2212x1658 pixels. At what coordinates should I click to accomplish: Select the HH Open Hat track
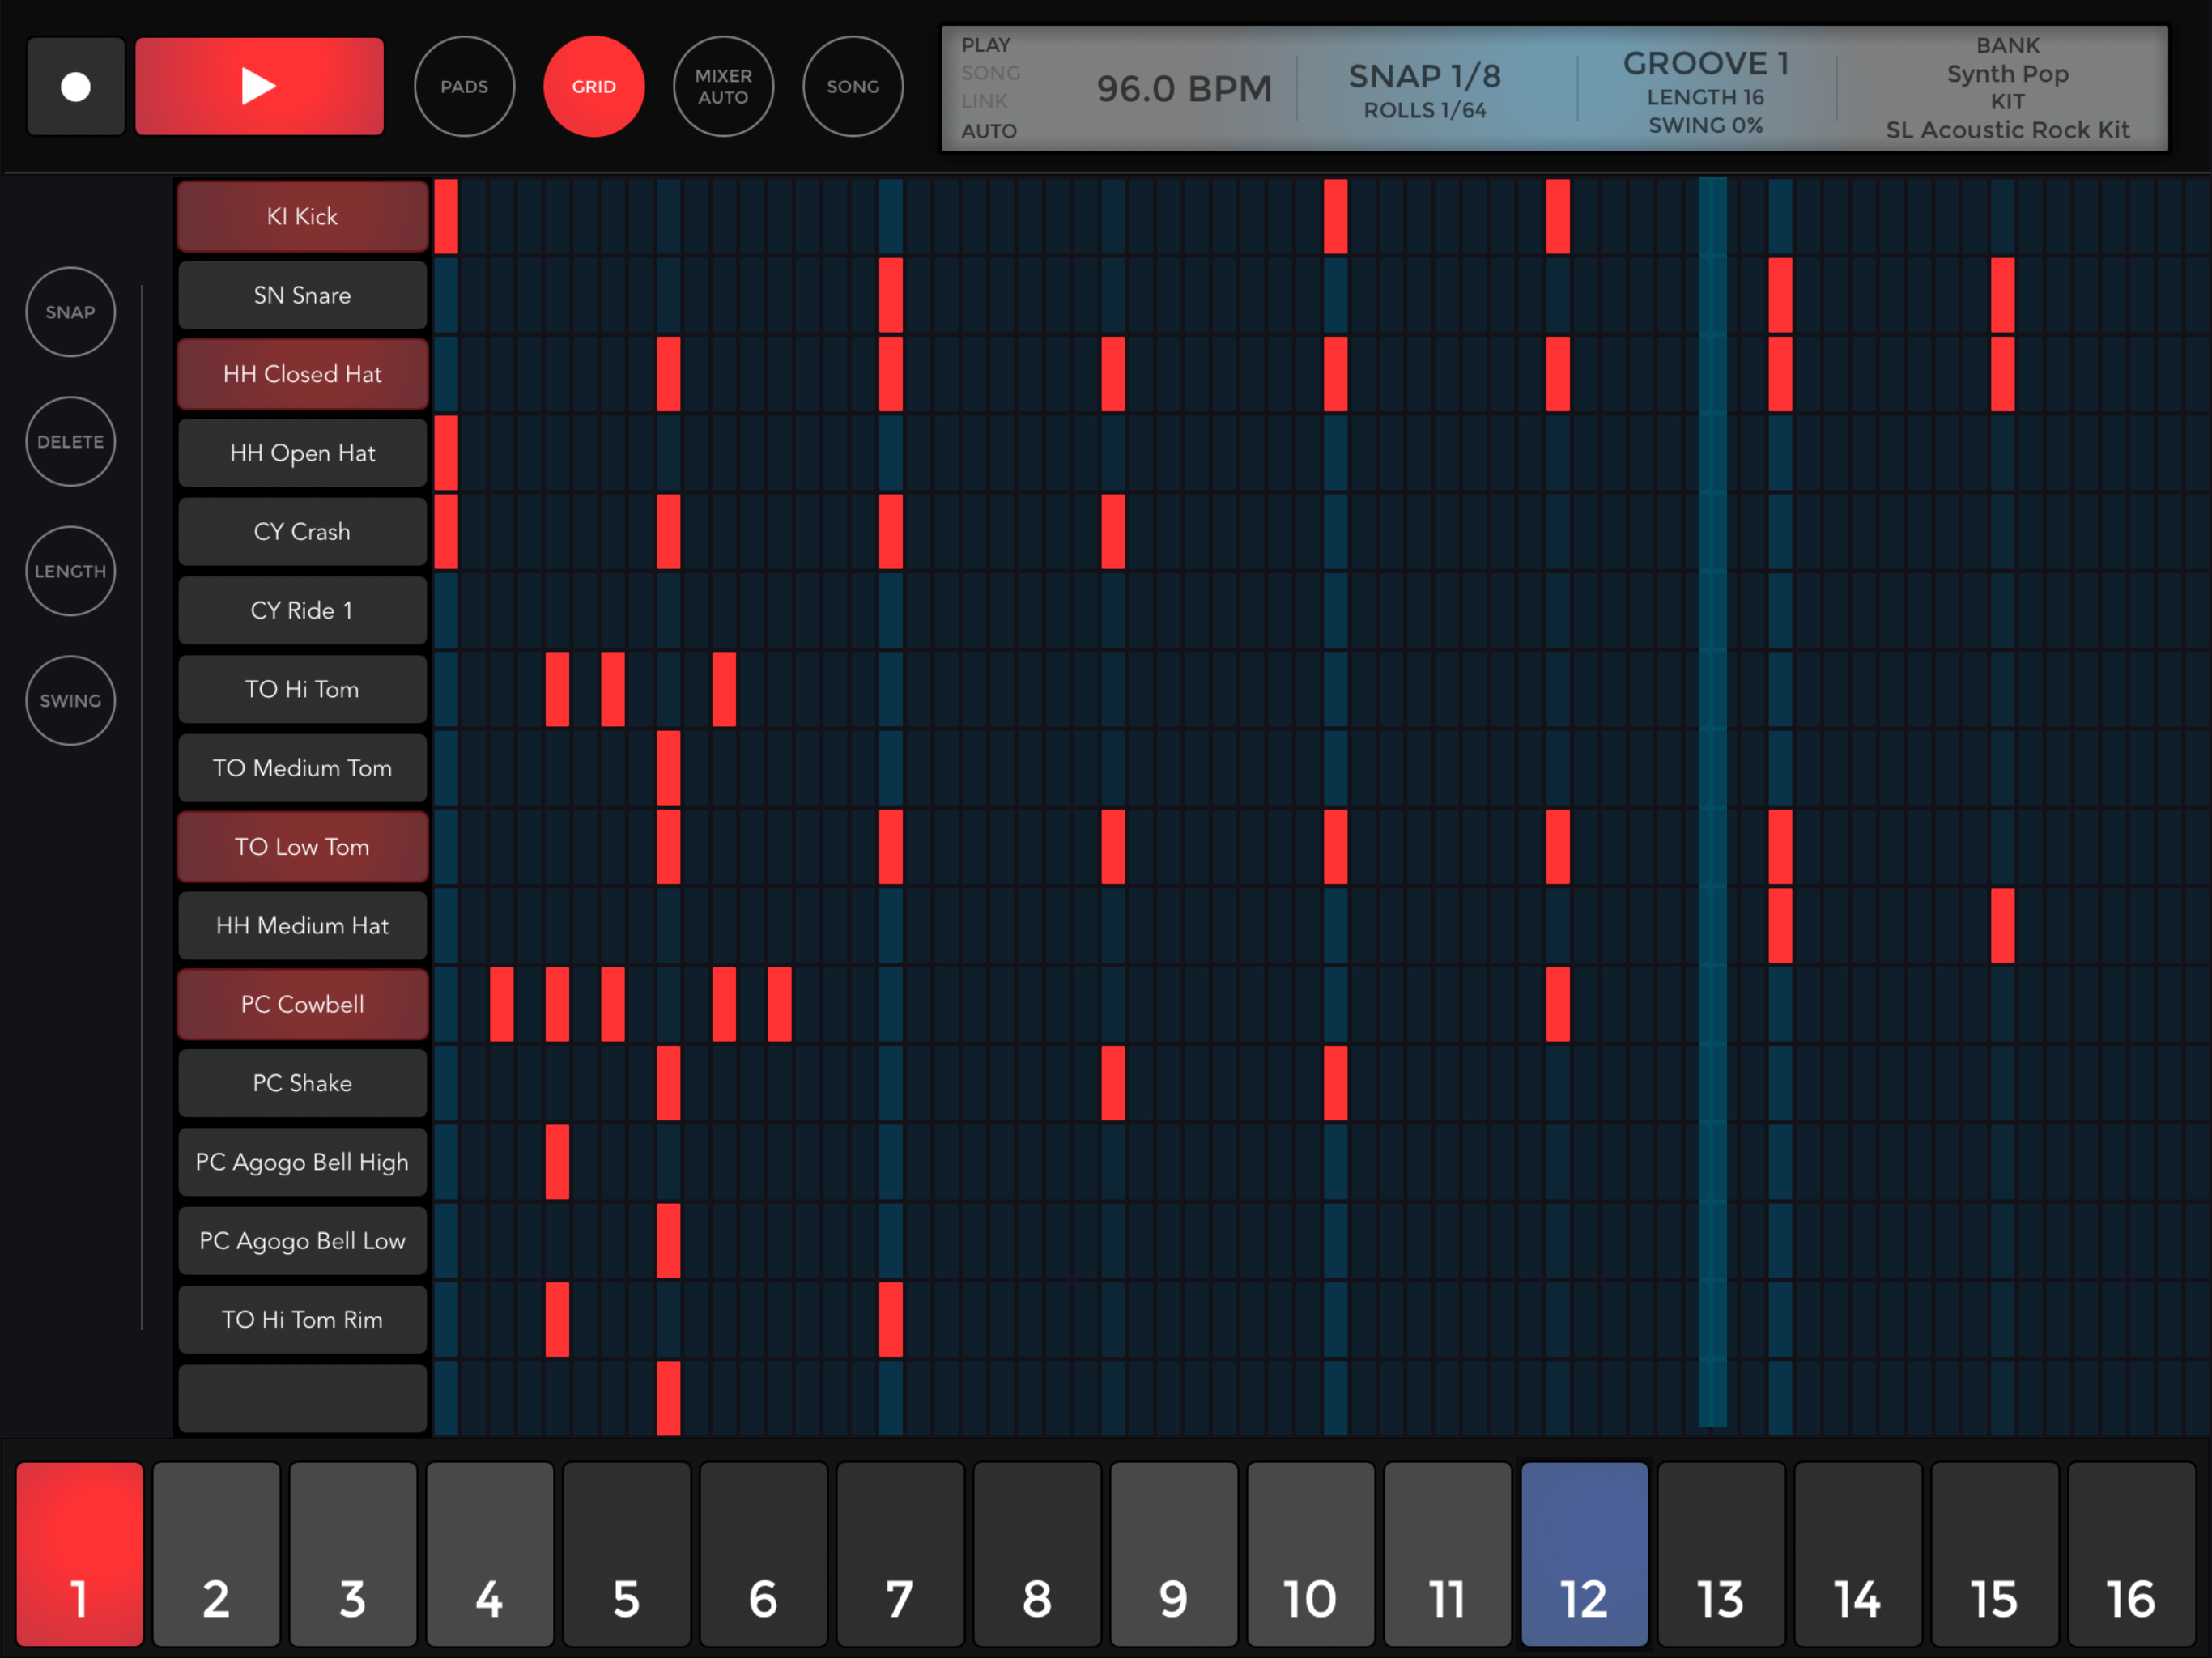(302, 453)
